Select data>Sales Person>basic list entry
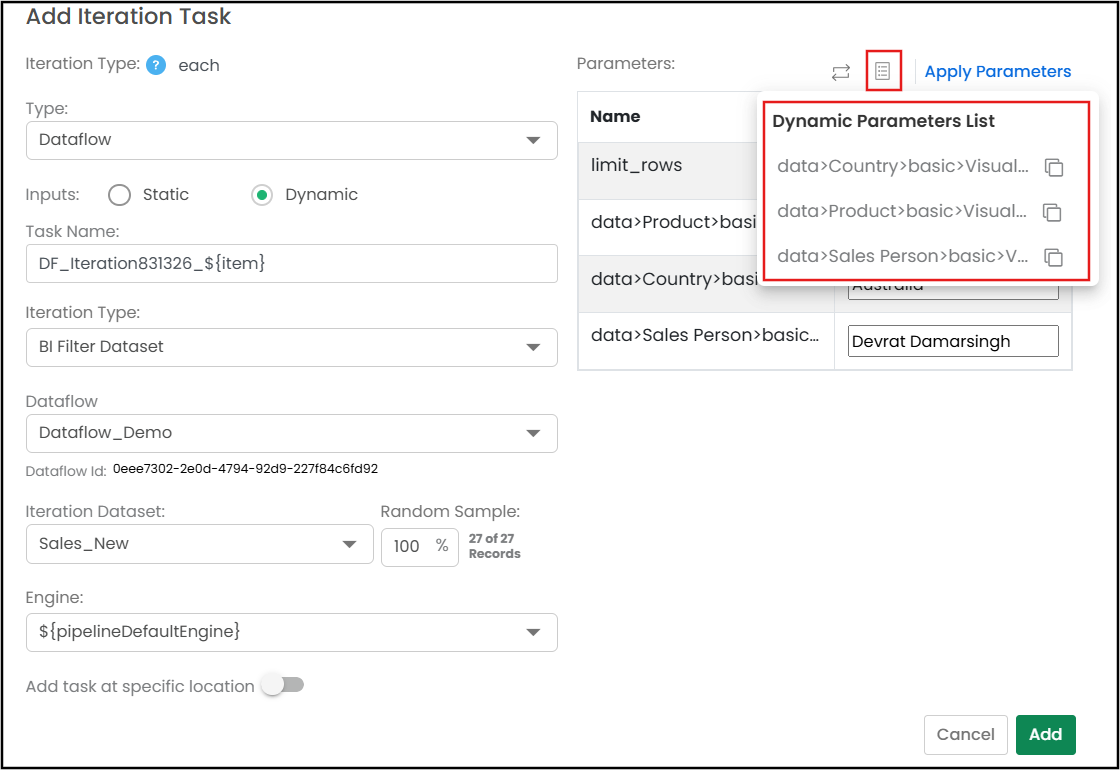This screenshot has width=1120, height=770. point(903,256)
